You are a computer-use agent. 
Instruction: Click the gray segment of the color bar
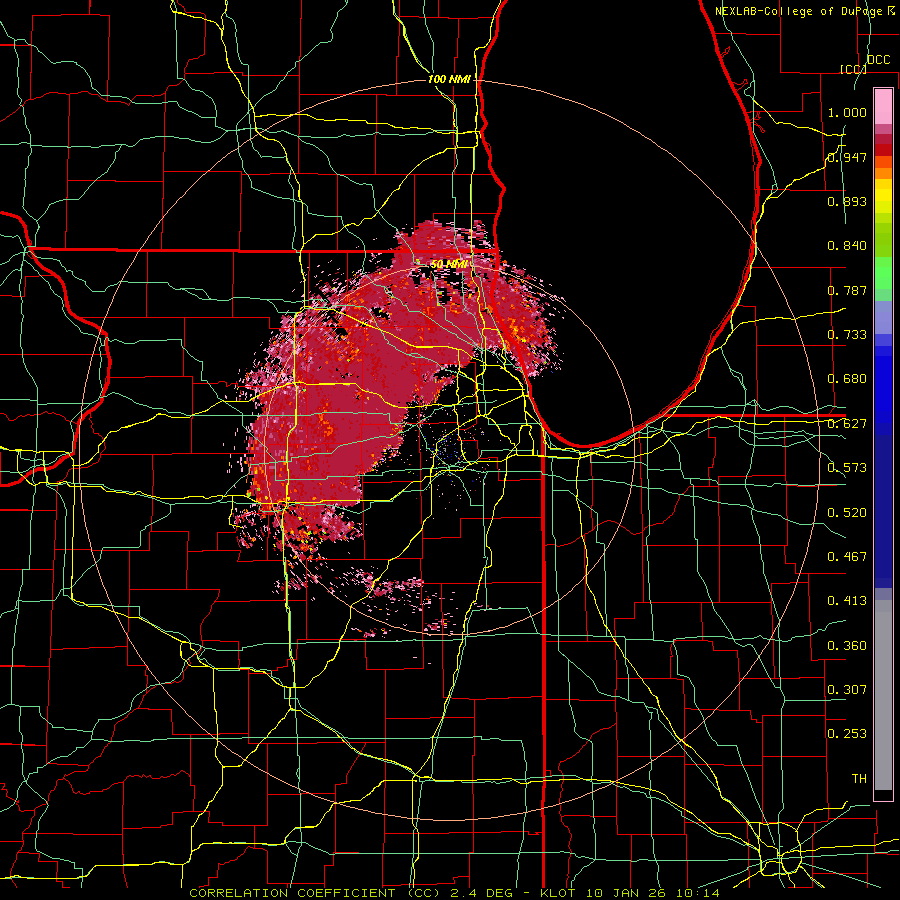883,695
